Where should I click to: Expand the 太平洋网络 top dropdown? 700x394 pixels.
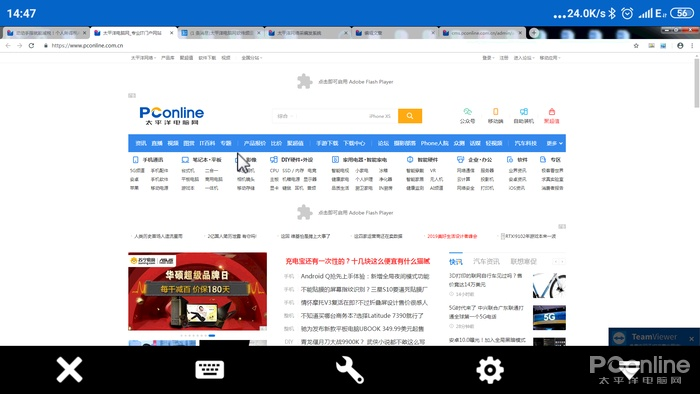pos(143,58)
